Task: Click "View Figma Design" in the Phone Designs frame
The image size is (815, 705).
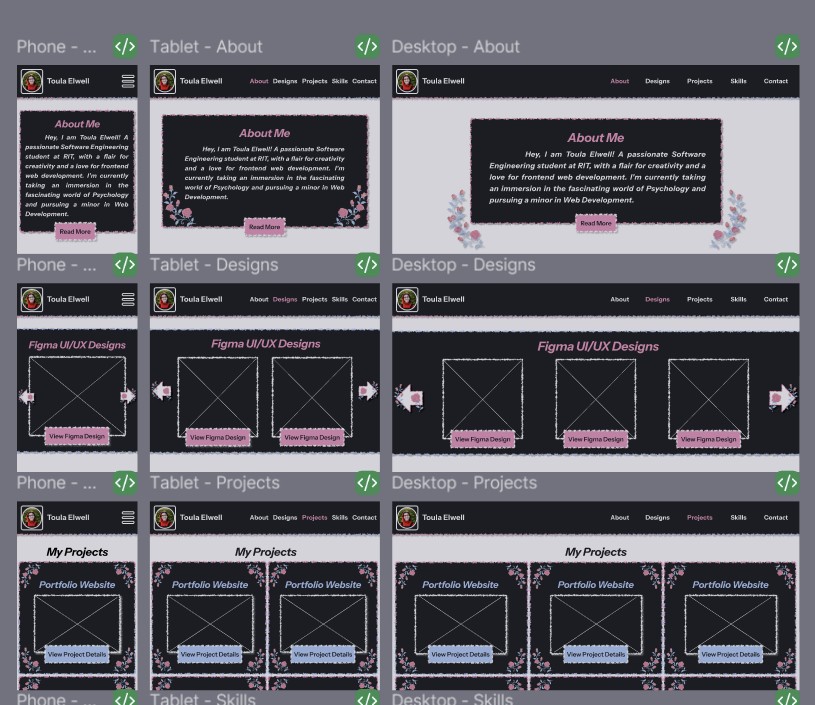Action: (77, 436)
